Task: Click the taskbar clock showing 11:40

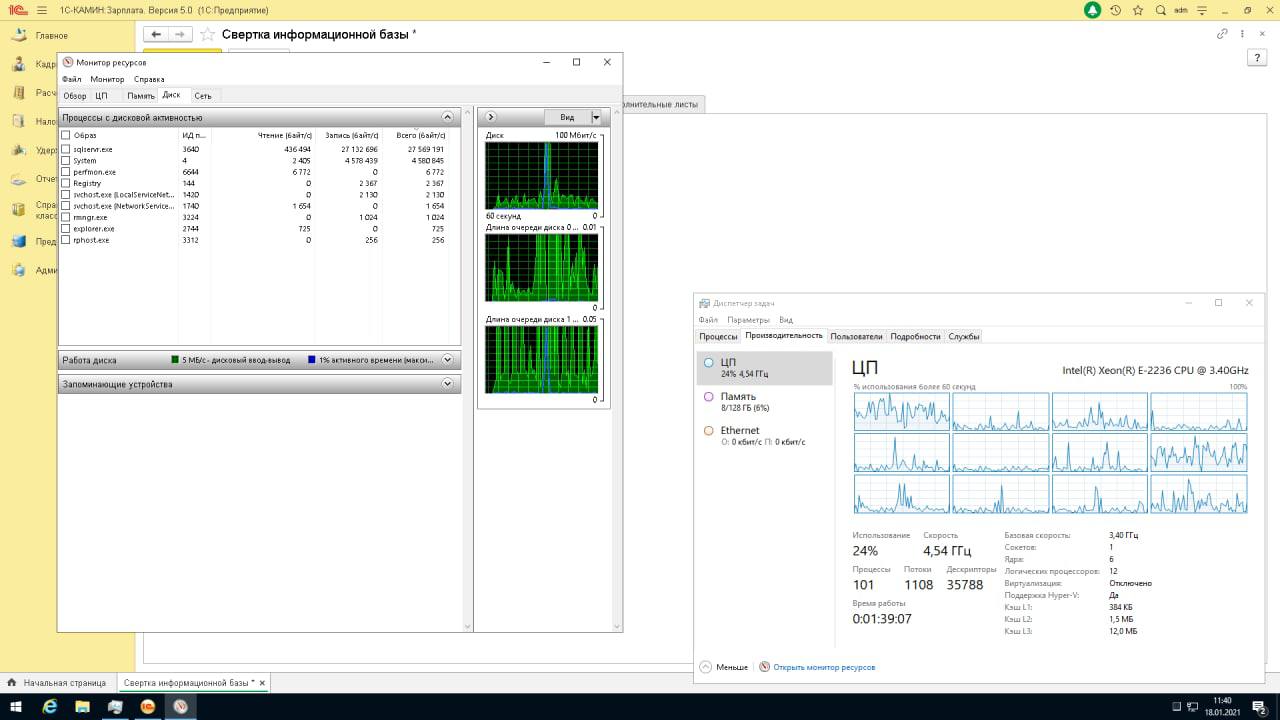Action: (1222, 707)
